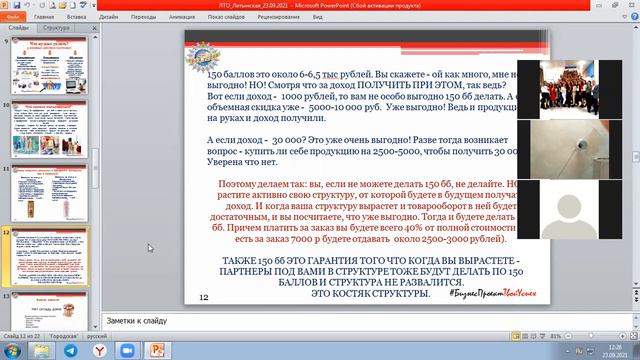Open the Переходы ribbon tab
This screenshot has height=360, width=640.
143,17
